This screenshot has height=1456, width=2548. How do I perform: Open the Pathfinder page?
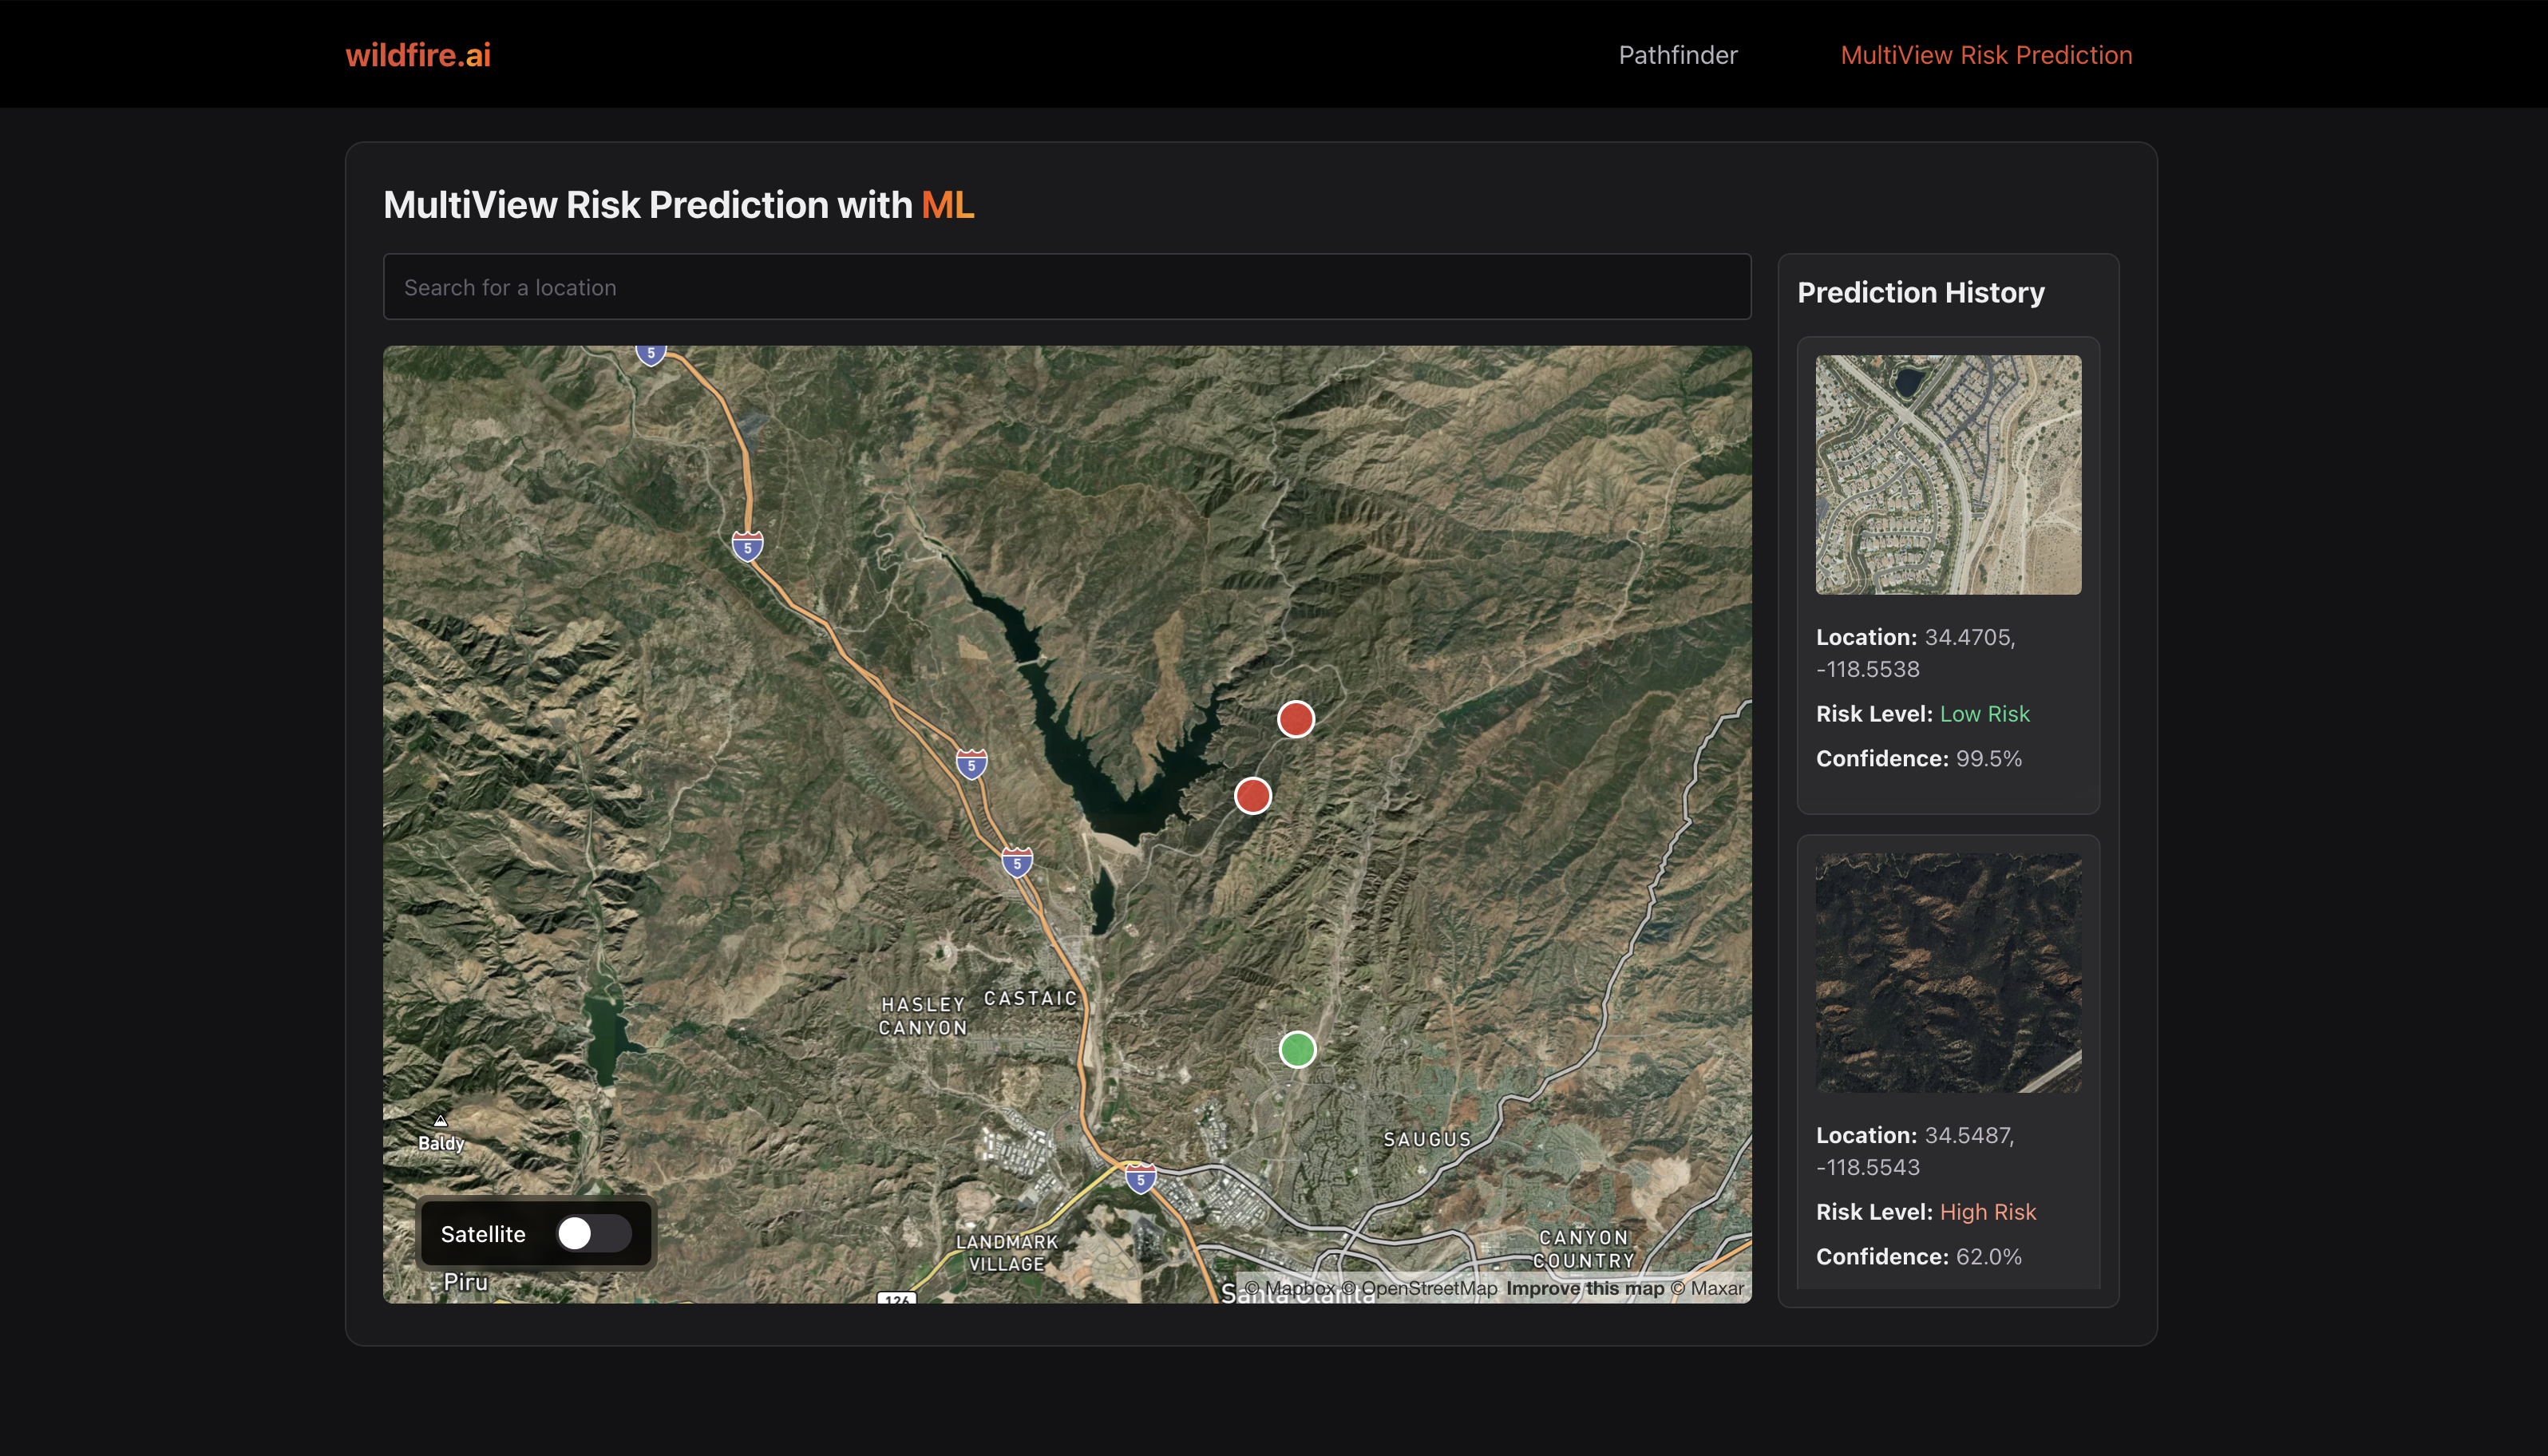pyautogui.click(x=1677, y=55)
